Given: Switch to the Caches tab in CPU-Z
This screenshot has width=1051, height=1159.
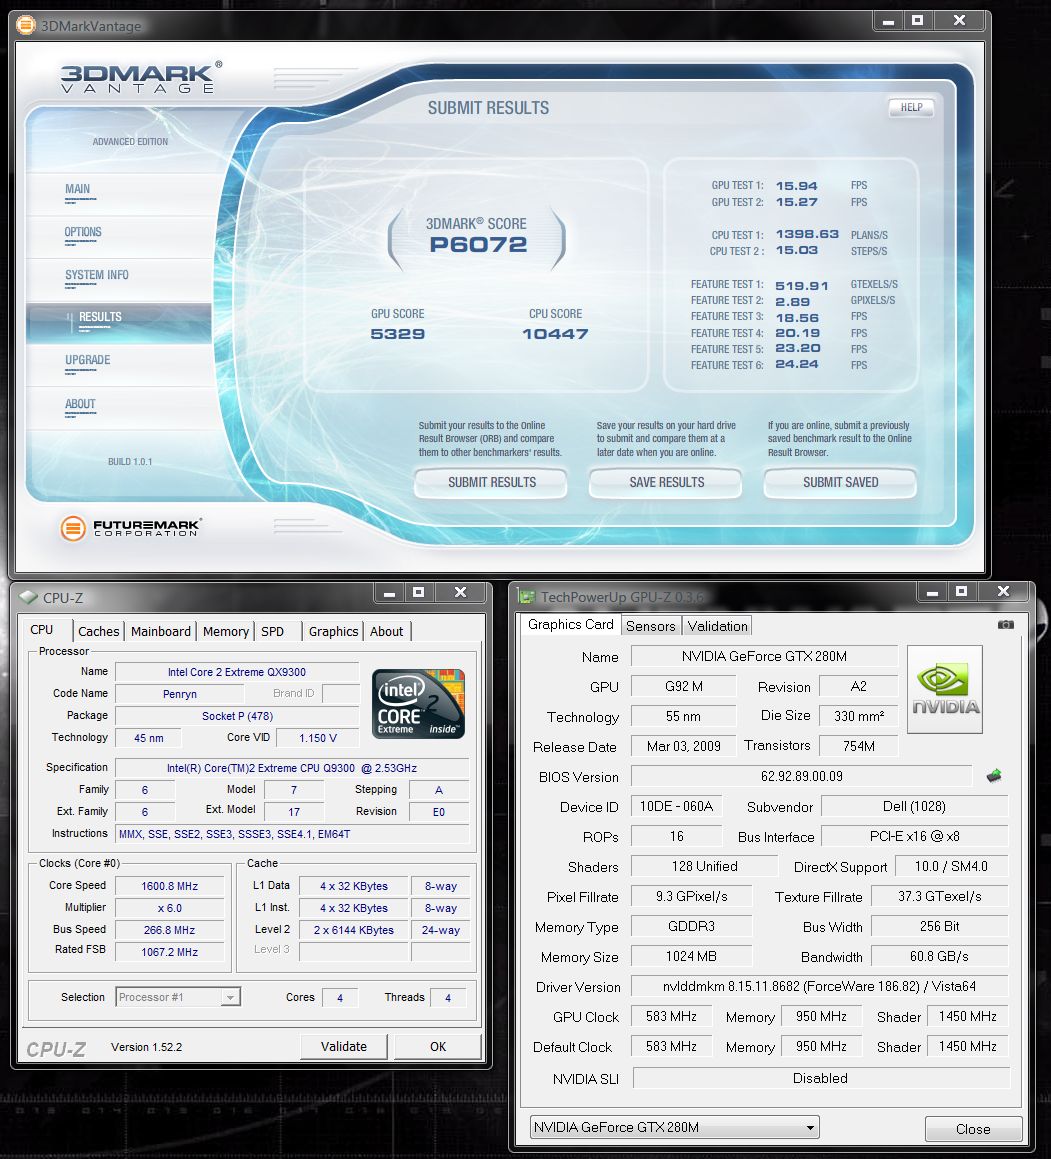Looking at the screenshot, I should (98, 631).
